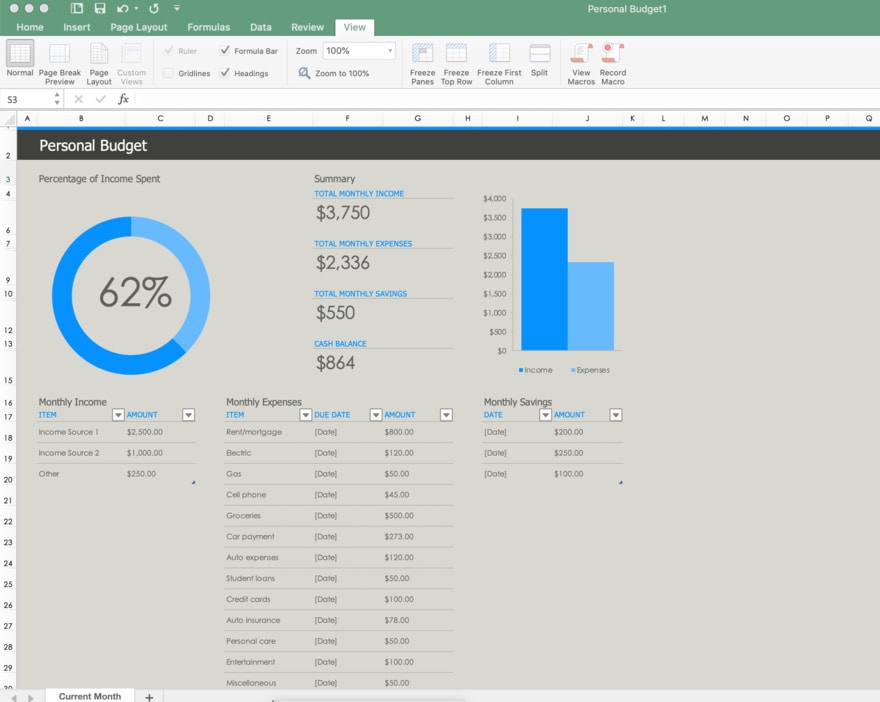Click inside the formula bar field
The image size is (880, 702).
click(x=505, y=99)
